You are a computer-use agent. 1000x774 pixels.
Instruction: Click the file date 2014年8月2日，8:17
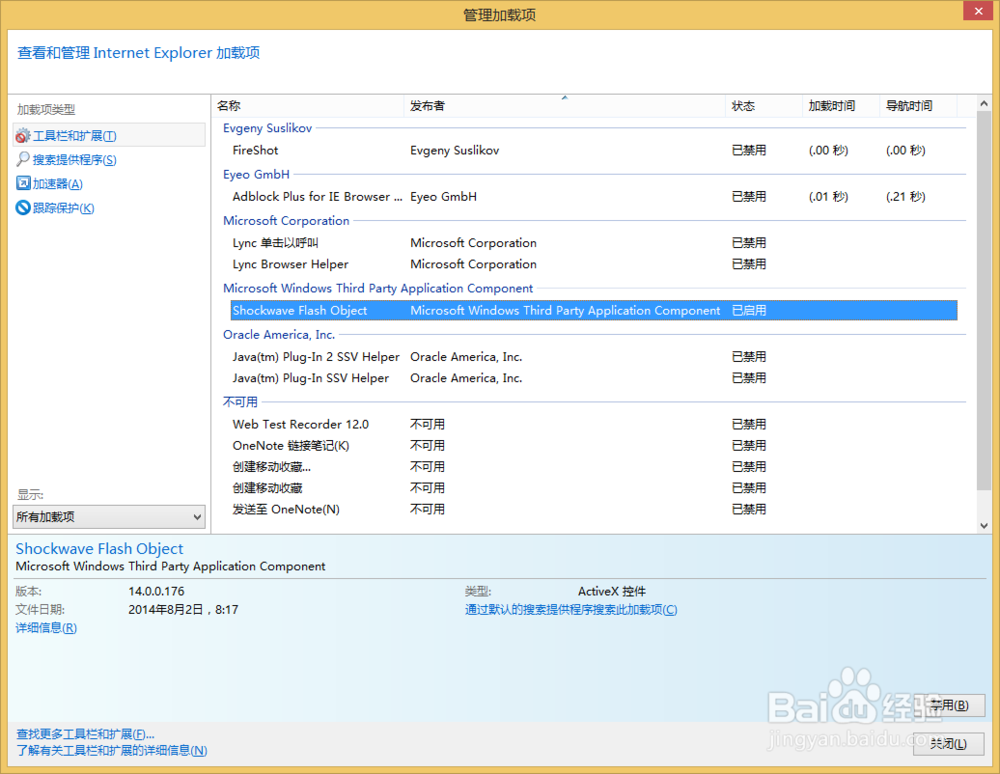coord(183,610)
